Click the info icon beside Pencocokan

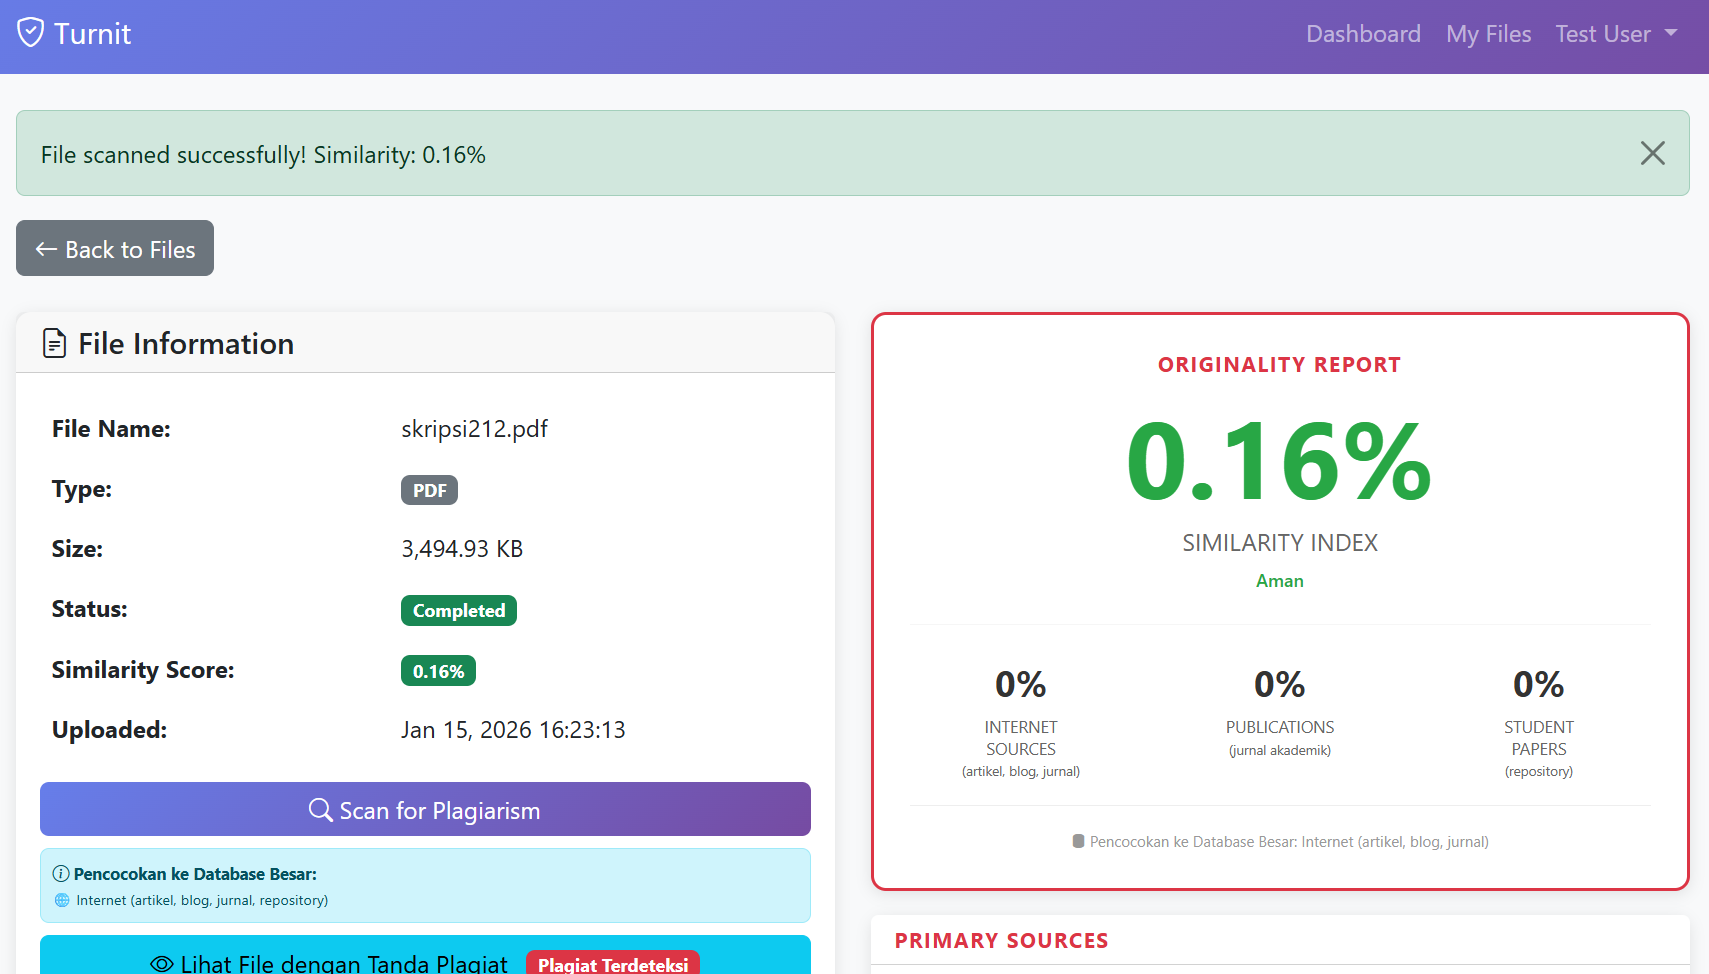click(x=61, y=874)
